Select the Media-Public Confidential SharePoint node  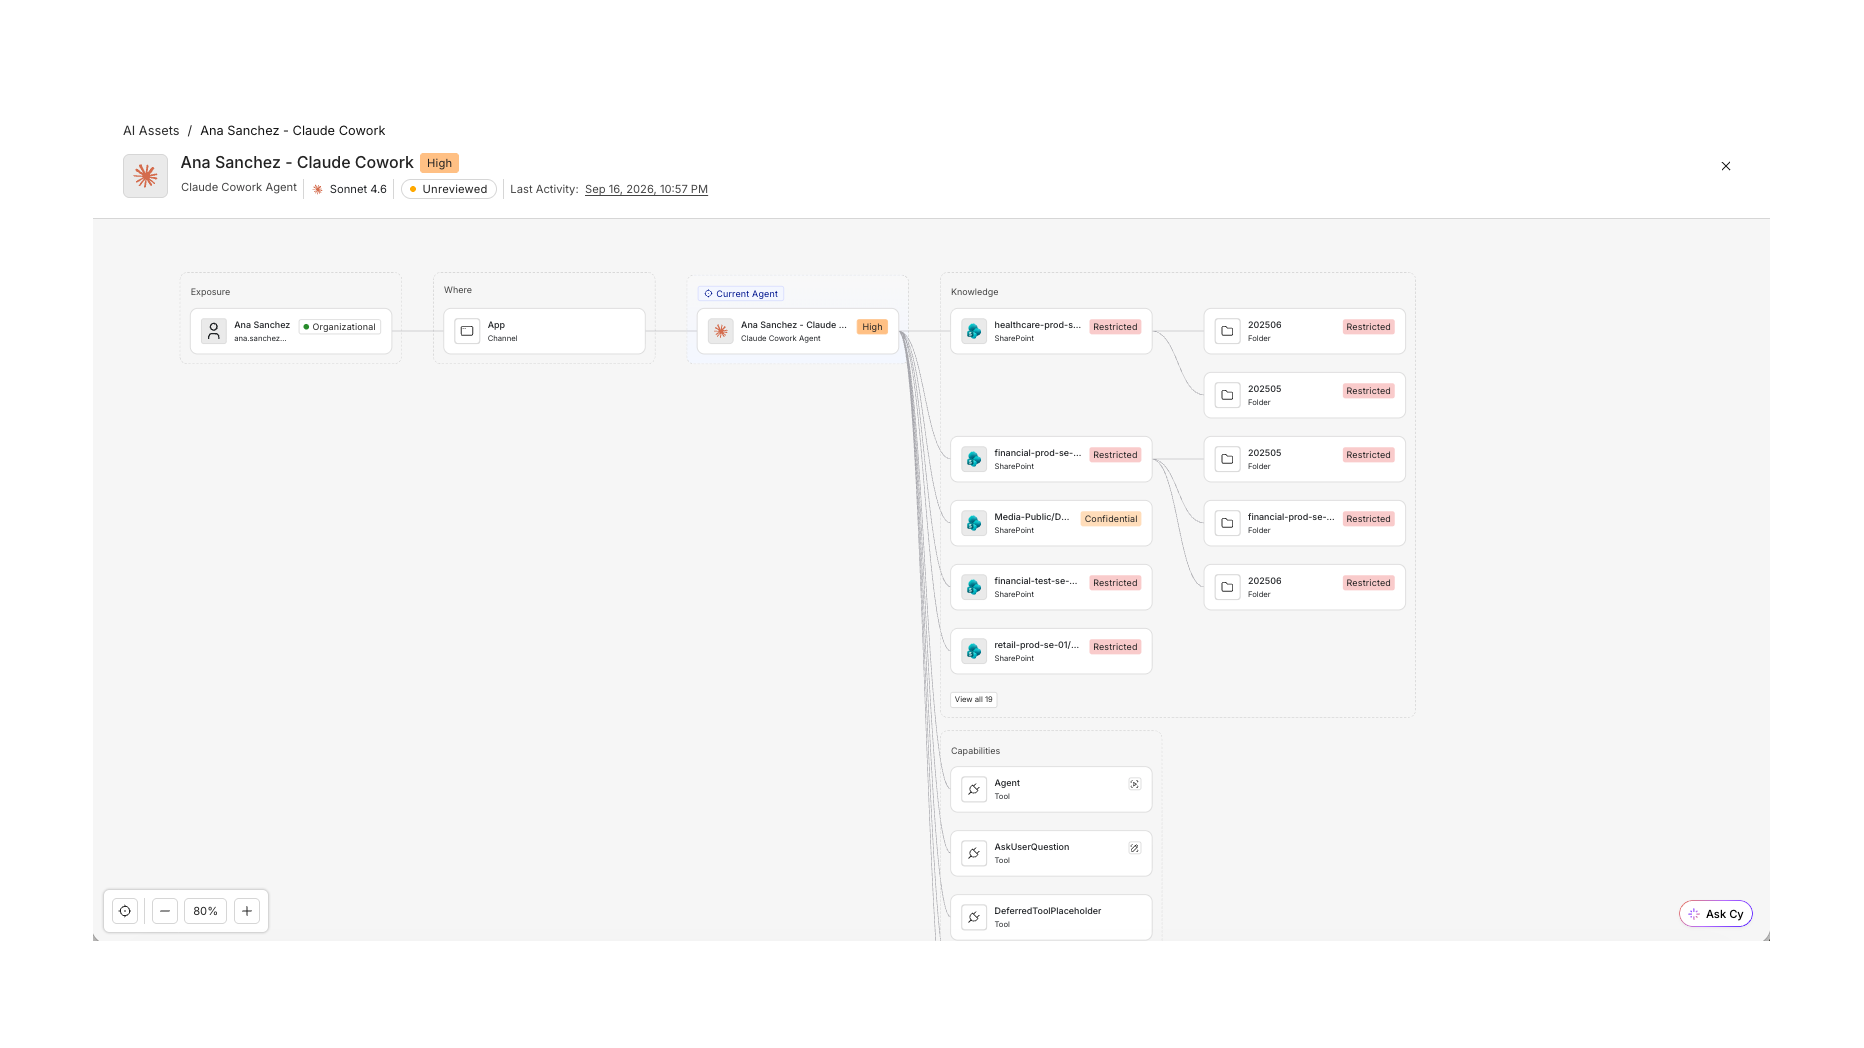pyautogui.click(x=1051, y=523)
